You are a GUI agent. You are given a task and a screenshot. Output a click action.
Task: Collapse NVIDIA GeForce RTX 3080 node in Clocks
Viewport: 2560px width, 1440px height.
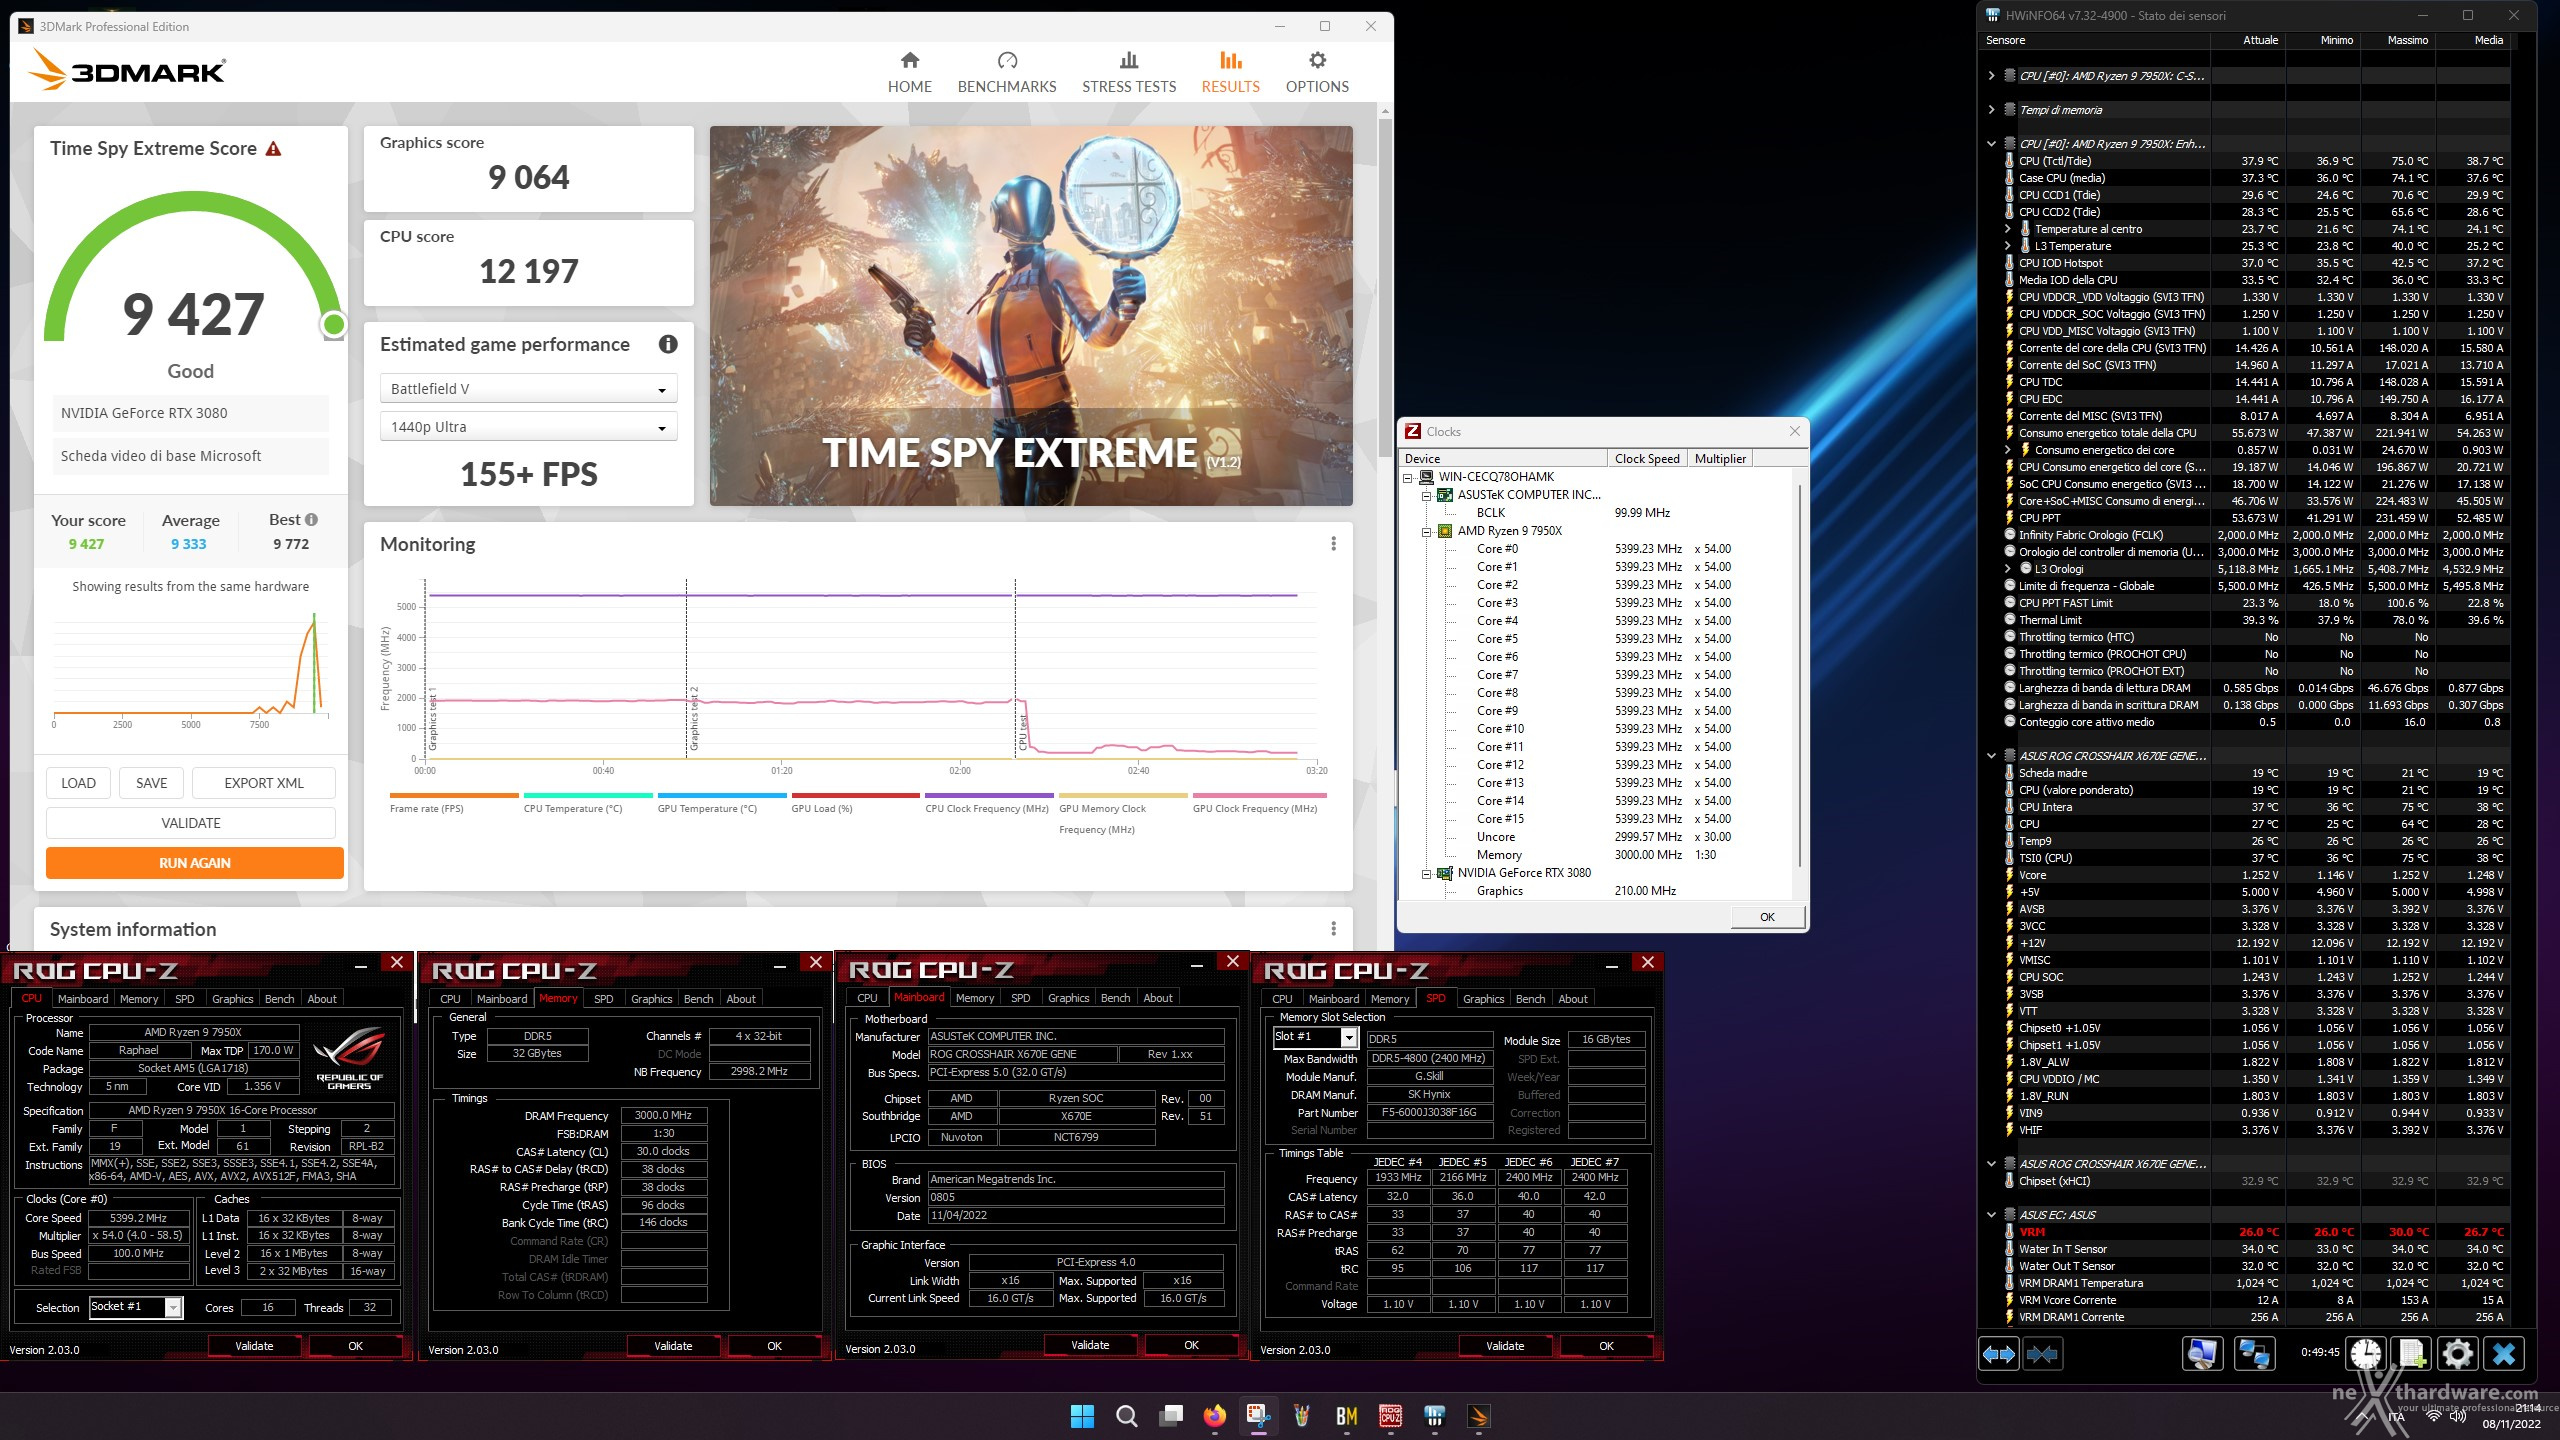1427,873
